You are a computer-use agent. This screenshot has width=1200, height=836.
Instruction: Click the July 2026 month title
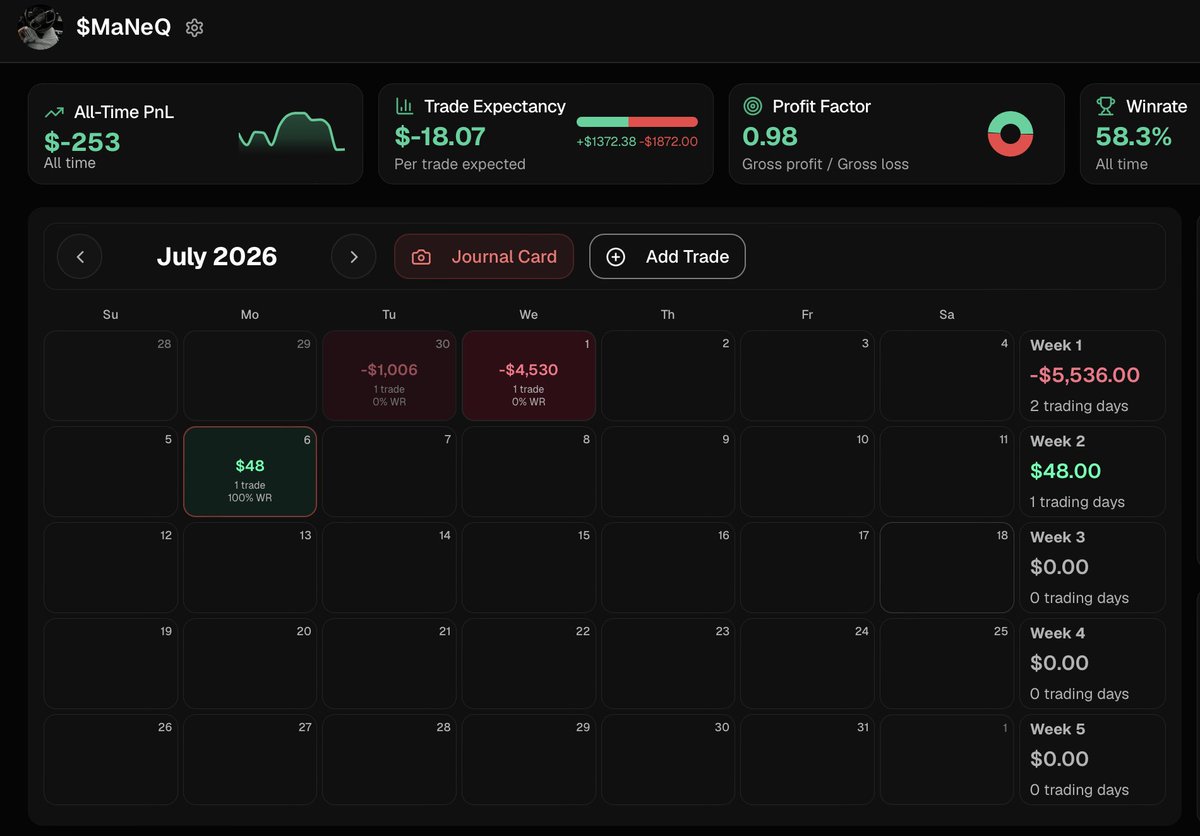[217, 257]
